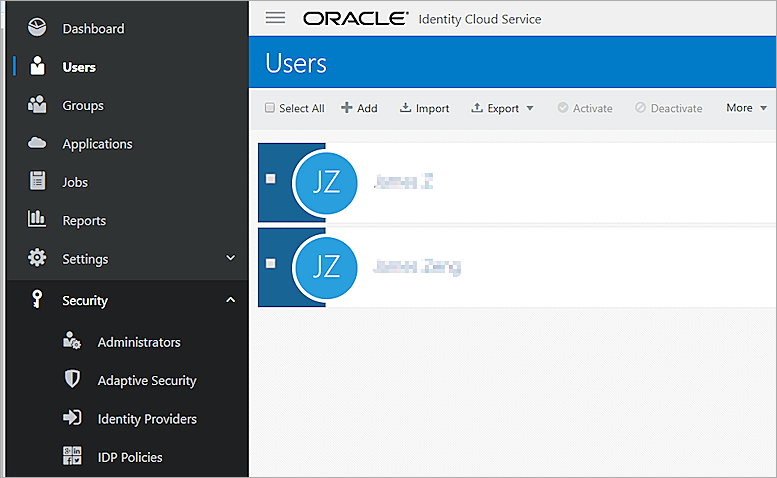The width and height of the screenshot is (777, 478).
Task: Open the Export dropdown menu
Action: coord(503,108)
